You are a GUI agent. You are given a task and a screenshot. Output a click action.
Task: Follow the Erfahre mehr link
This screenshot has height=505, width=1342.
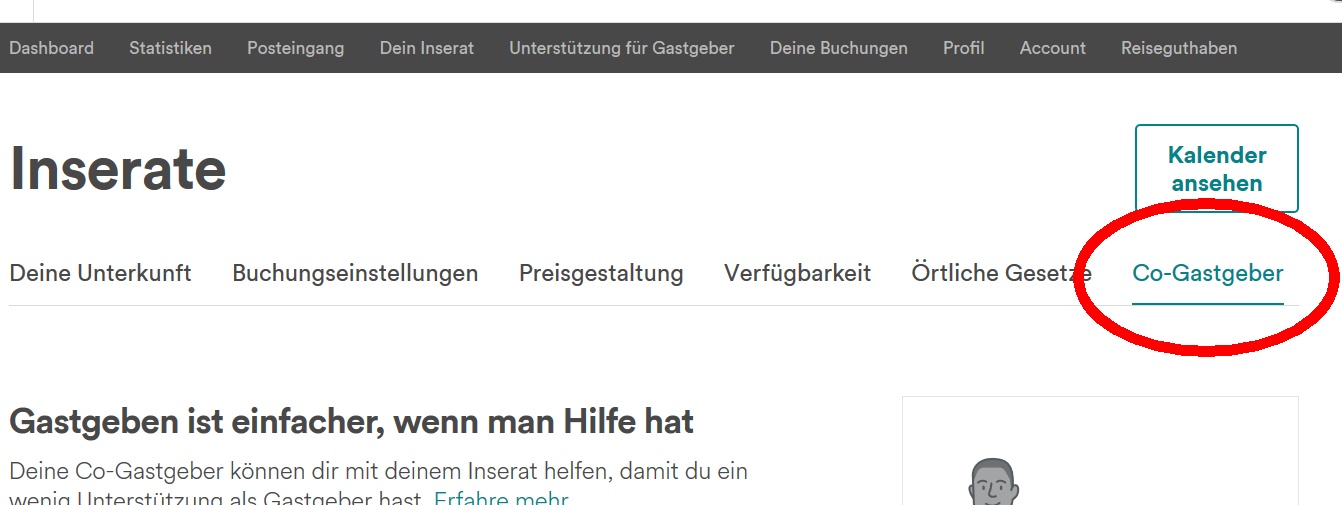501,497
